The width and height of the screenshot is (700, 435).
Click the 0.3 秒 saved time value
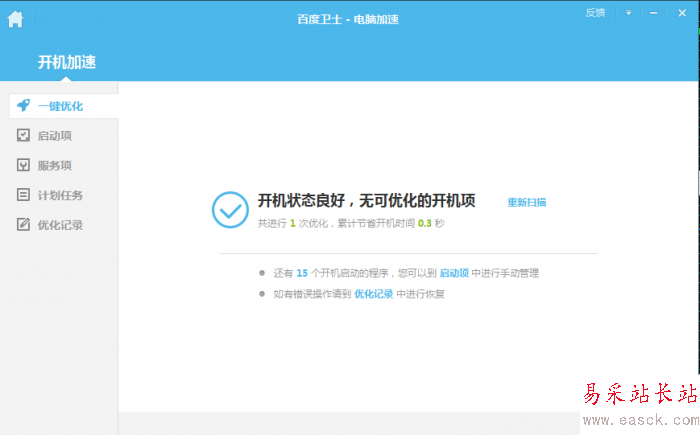pyautogui.click(x=431, y=223)
